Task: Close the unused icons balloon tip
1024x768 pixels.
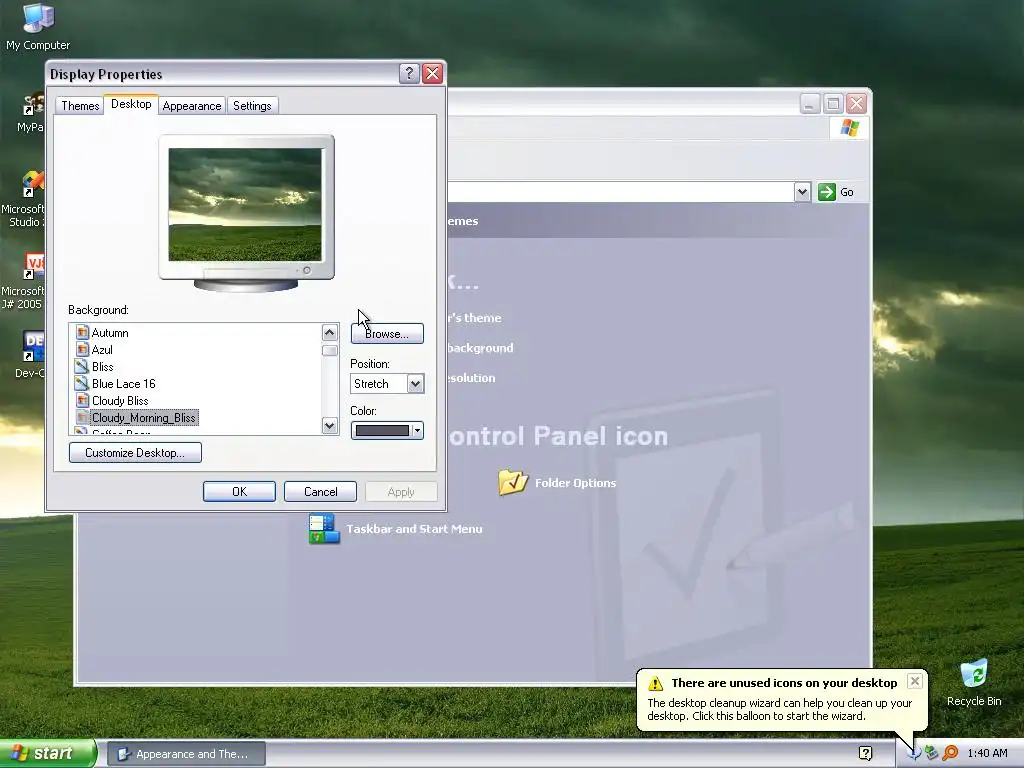Action: point(915,681)
